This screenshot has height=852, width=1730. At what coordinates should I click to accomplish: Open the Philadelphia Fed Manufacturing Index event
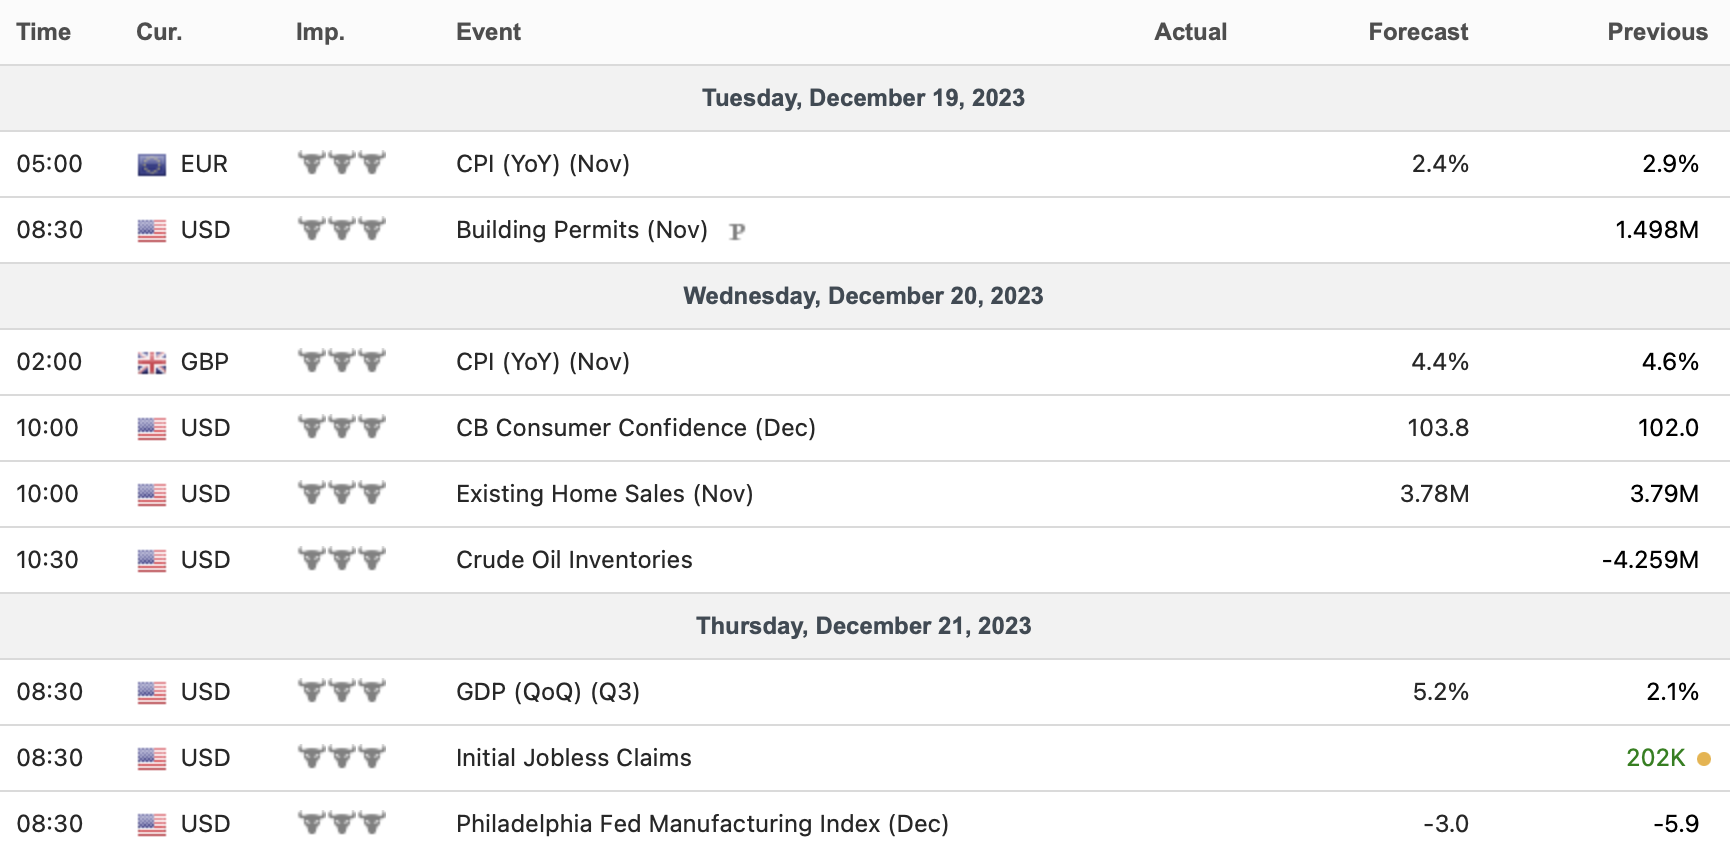pyautogui.click(x=702, y=824)
